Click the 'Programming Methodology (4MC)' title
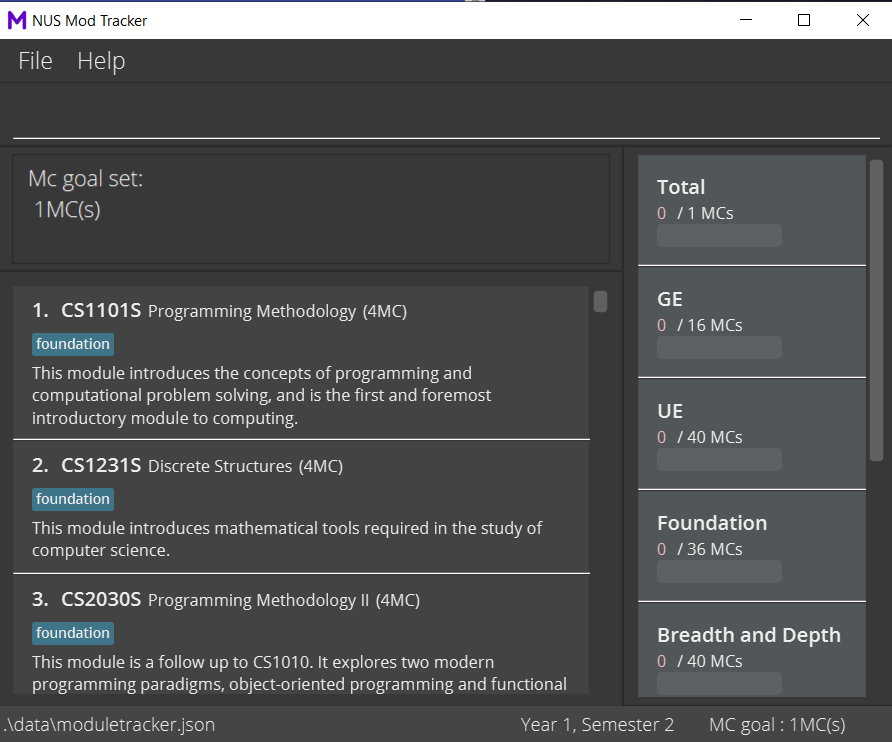Viewport: 892px width, 742px height. point(278,311)
